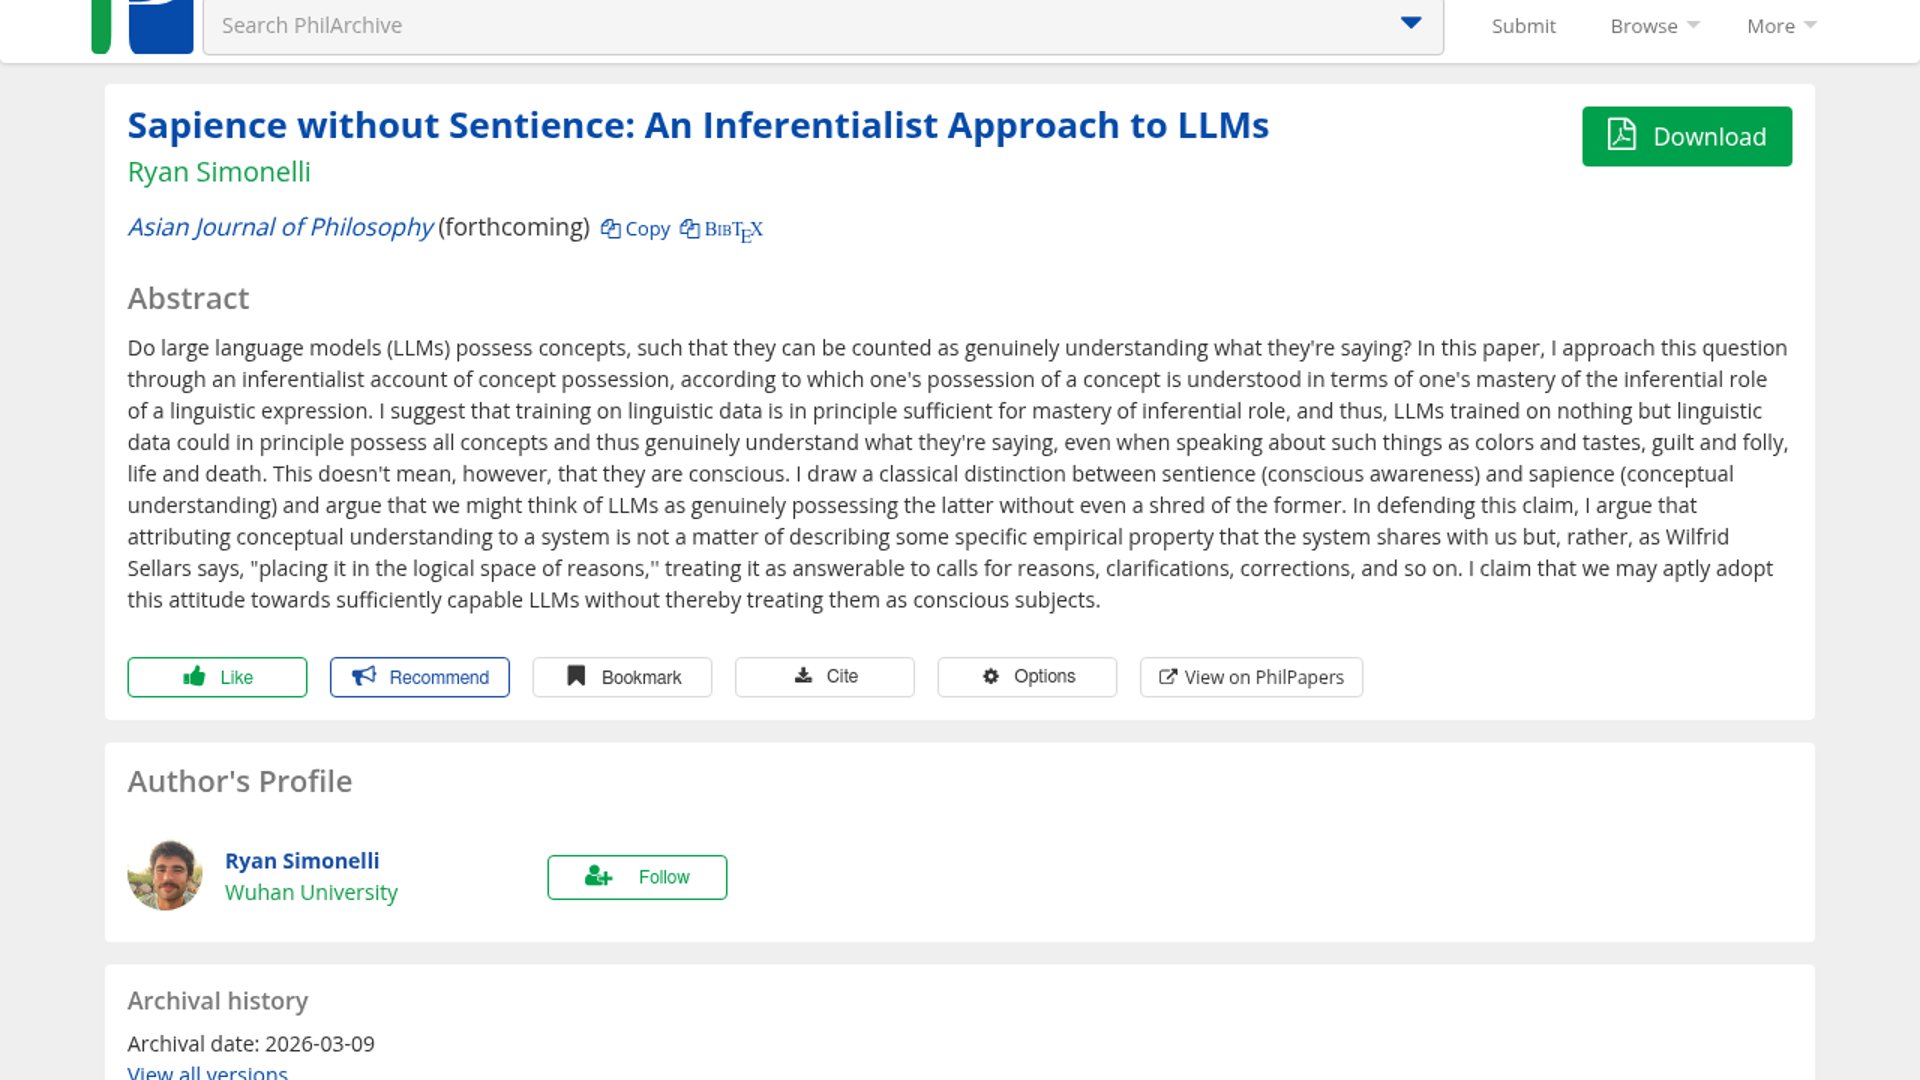Open Ryan Simonelli's profile photo
The image size is (1920, 1080).
tap(165, 875)
